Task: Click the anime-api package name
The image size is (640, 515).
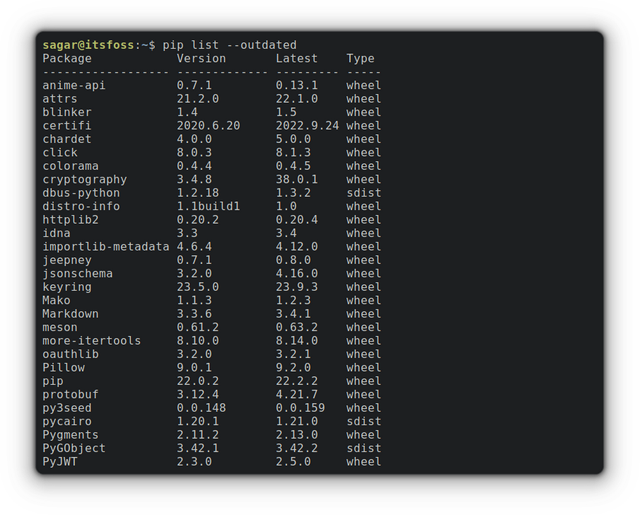Action: coord(74,85)
